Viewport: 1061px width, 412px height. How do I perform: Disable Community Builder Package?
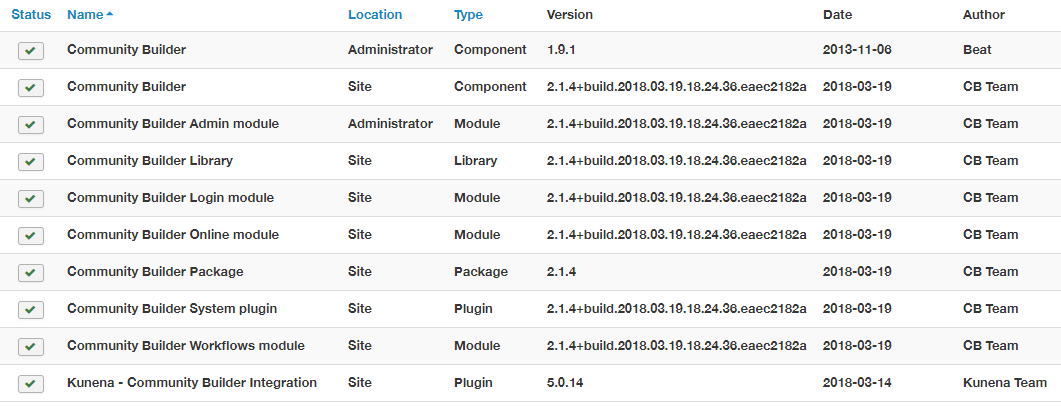tap(30, 273)
